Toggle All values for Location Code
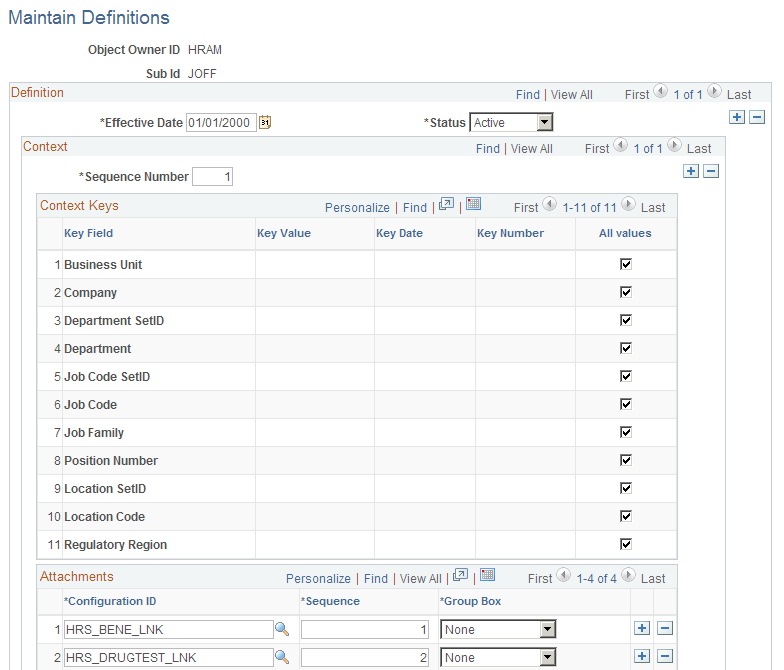The height and width of the screenshot is (670, 784). coord(626,516)
